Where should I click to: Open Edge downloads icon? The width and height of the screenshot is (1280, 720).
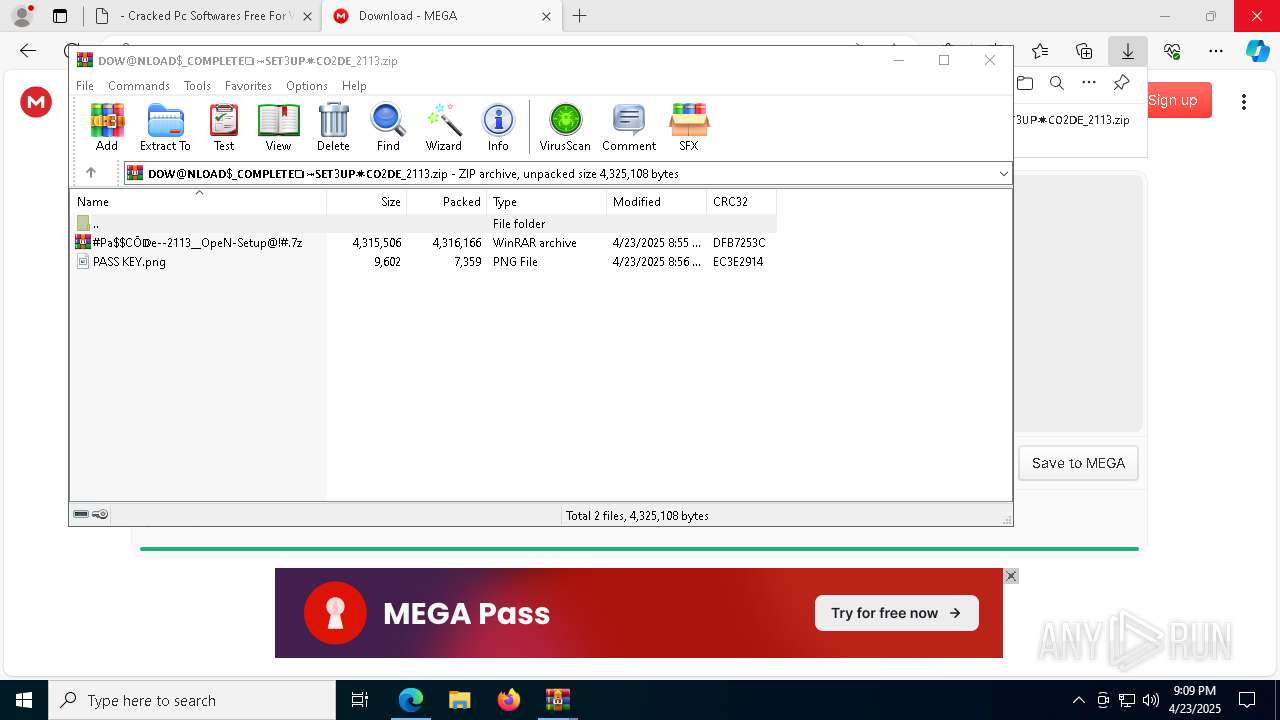pyautogui.click(x=1128, y=51)
